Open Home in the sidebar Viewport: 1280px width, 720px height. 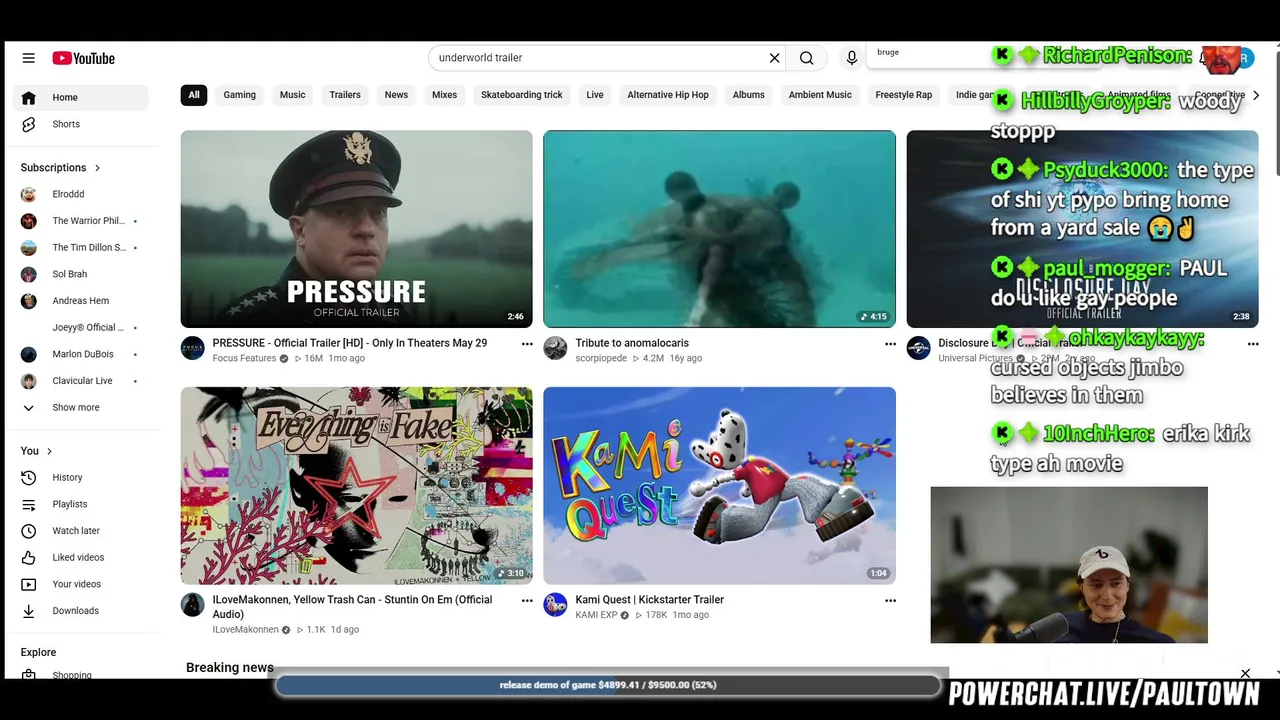pyautogui.click(x=80, y=97)
